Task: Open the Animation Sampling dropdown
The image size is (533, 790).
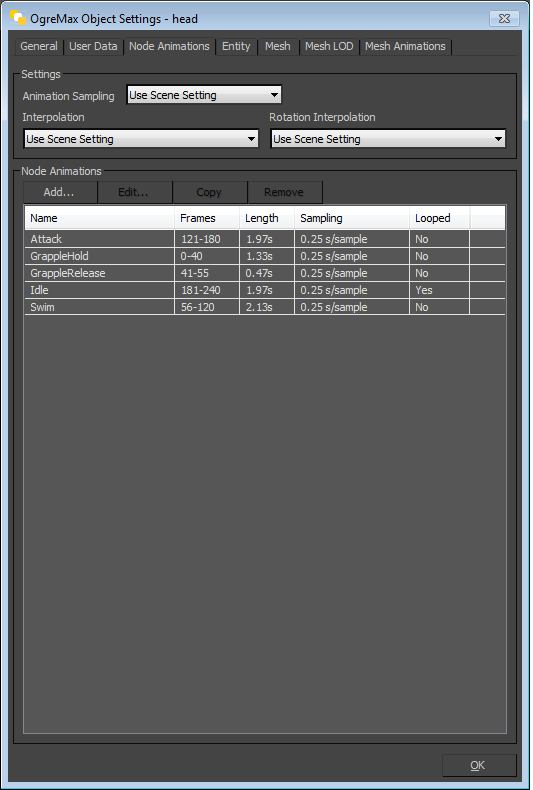Action: click(x=204, y=95)
